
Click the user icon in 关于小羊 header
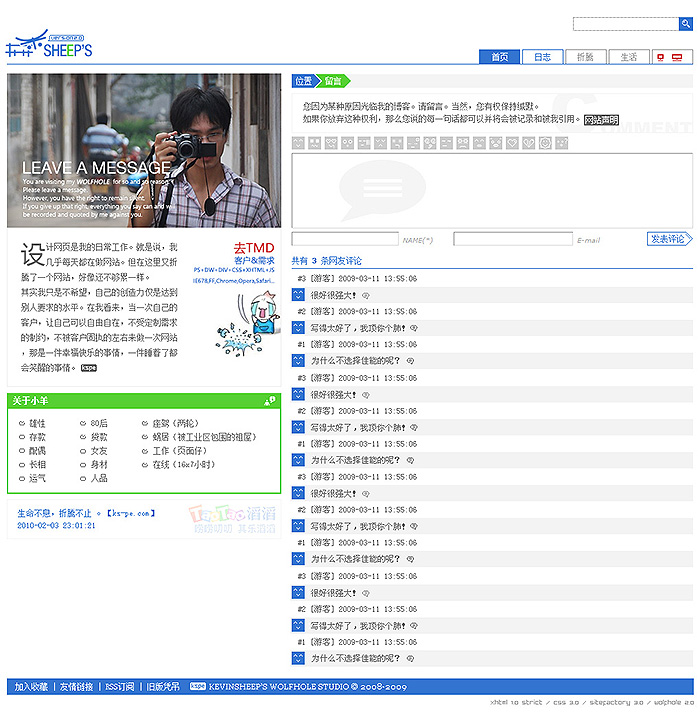(270, 401)
